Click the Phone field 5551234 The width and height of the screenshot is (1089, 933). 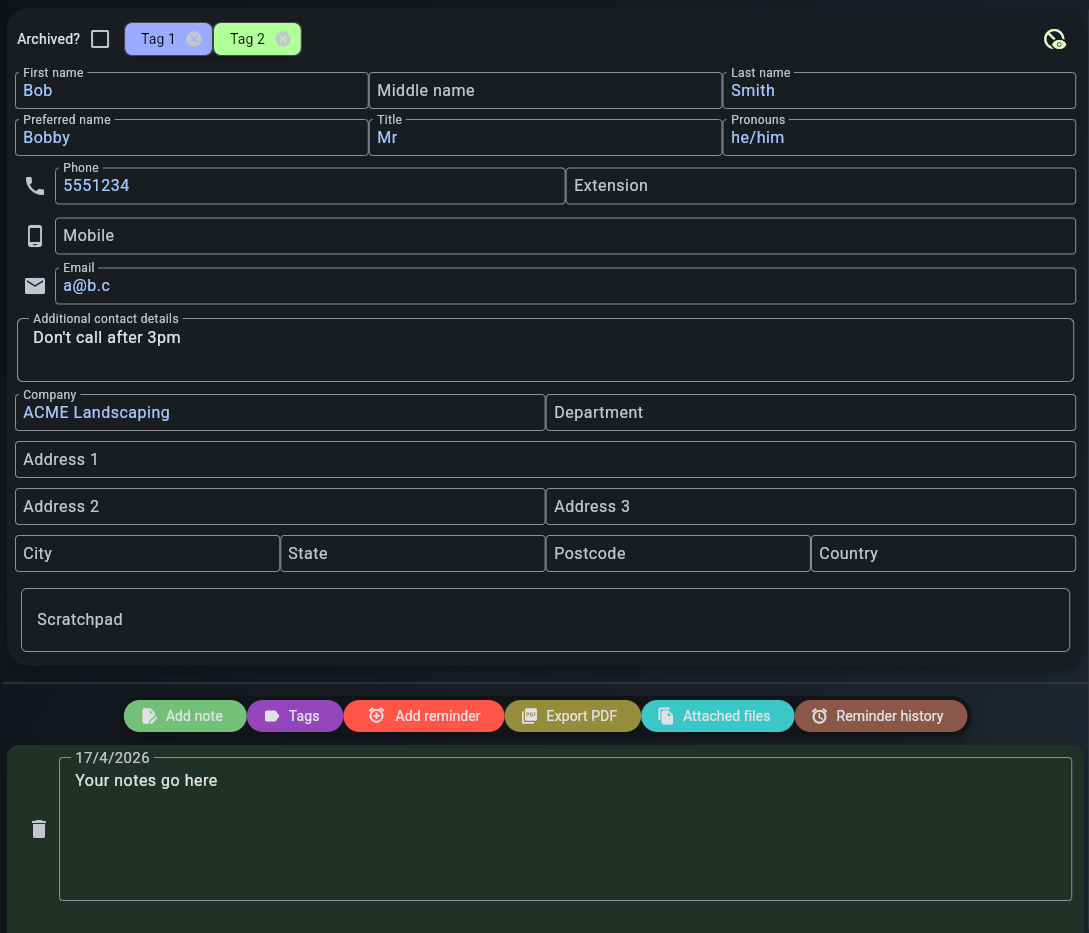coord(310,185)
